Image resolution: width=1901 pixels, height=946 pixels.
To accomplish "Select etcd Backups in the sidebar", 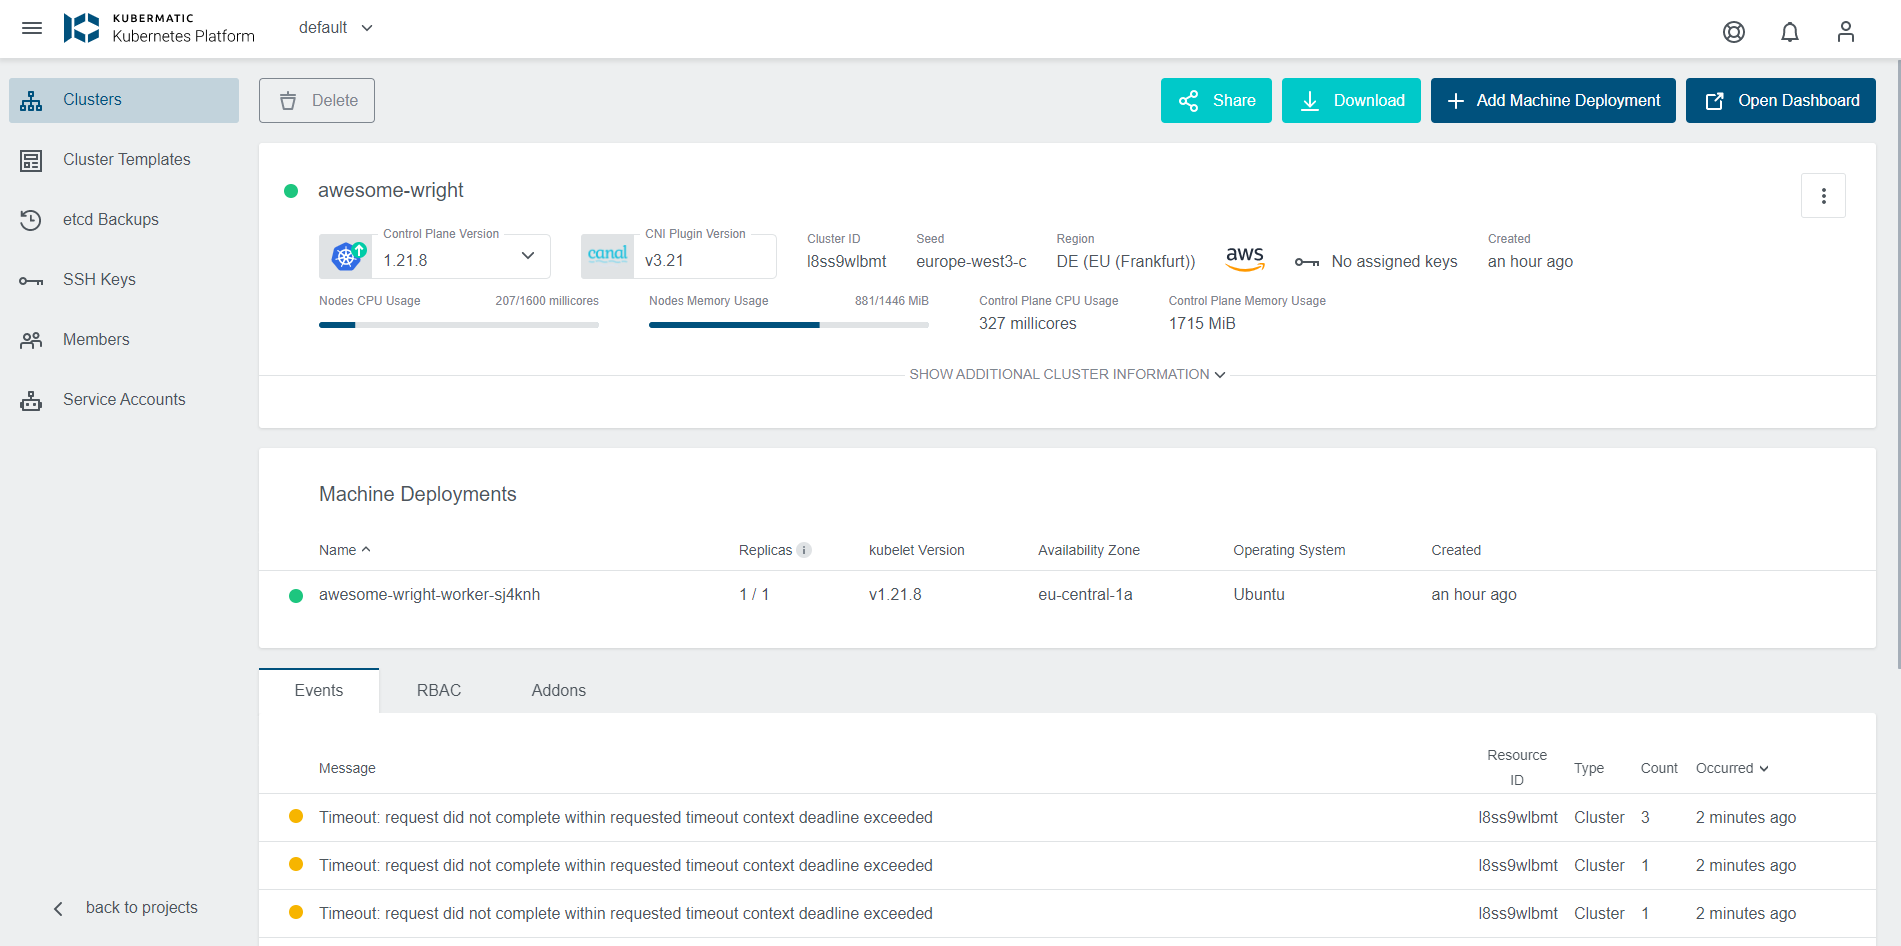I will pos(110,219).
